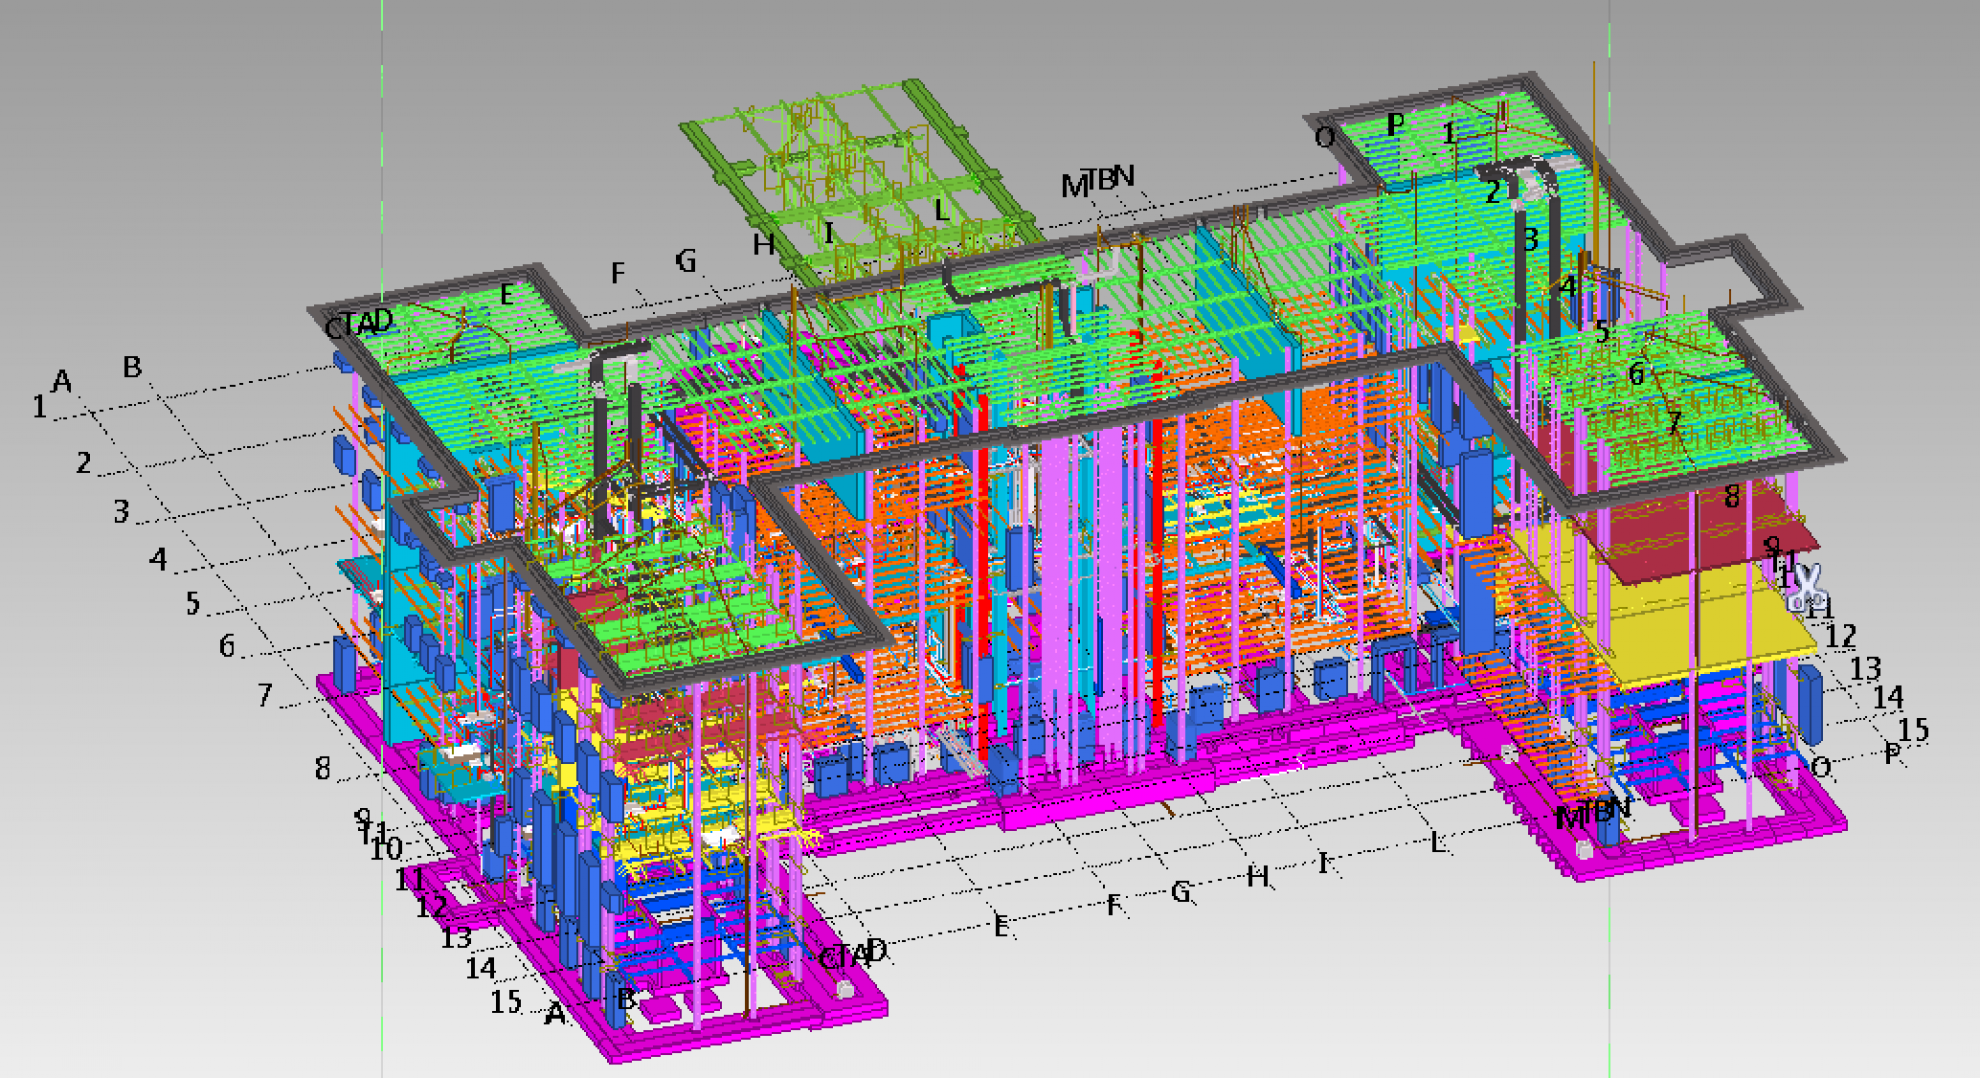Click grid label 6 on the left side
Screen dimensions: 1980x1078
(227, 647)
